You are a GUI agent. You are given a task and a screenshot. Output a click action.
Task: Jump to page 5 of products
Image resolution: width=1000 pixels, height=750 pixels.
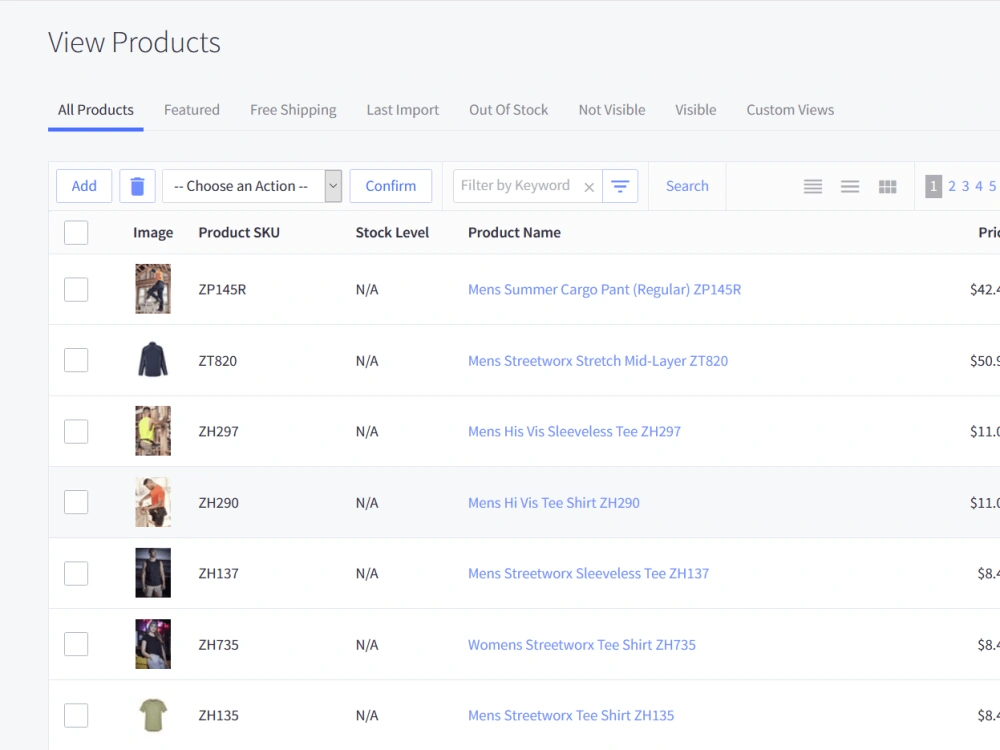point(992,186)
